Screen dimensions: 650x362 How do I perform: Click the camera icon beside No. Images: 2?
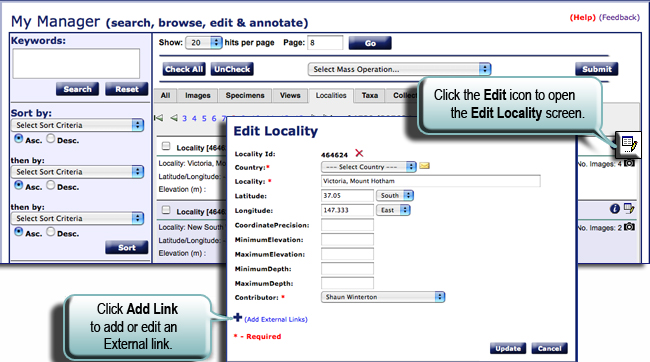[630, 227]
